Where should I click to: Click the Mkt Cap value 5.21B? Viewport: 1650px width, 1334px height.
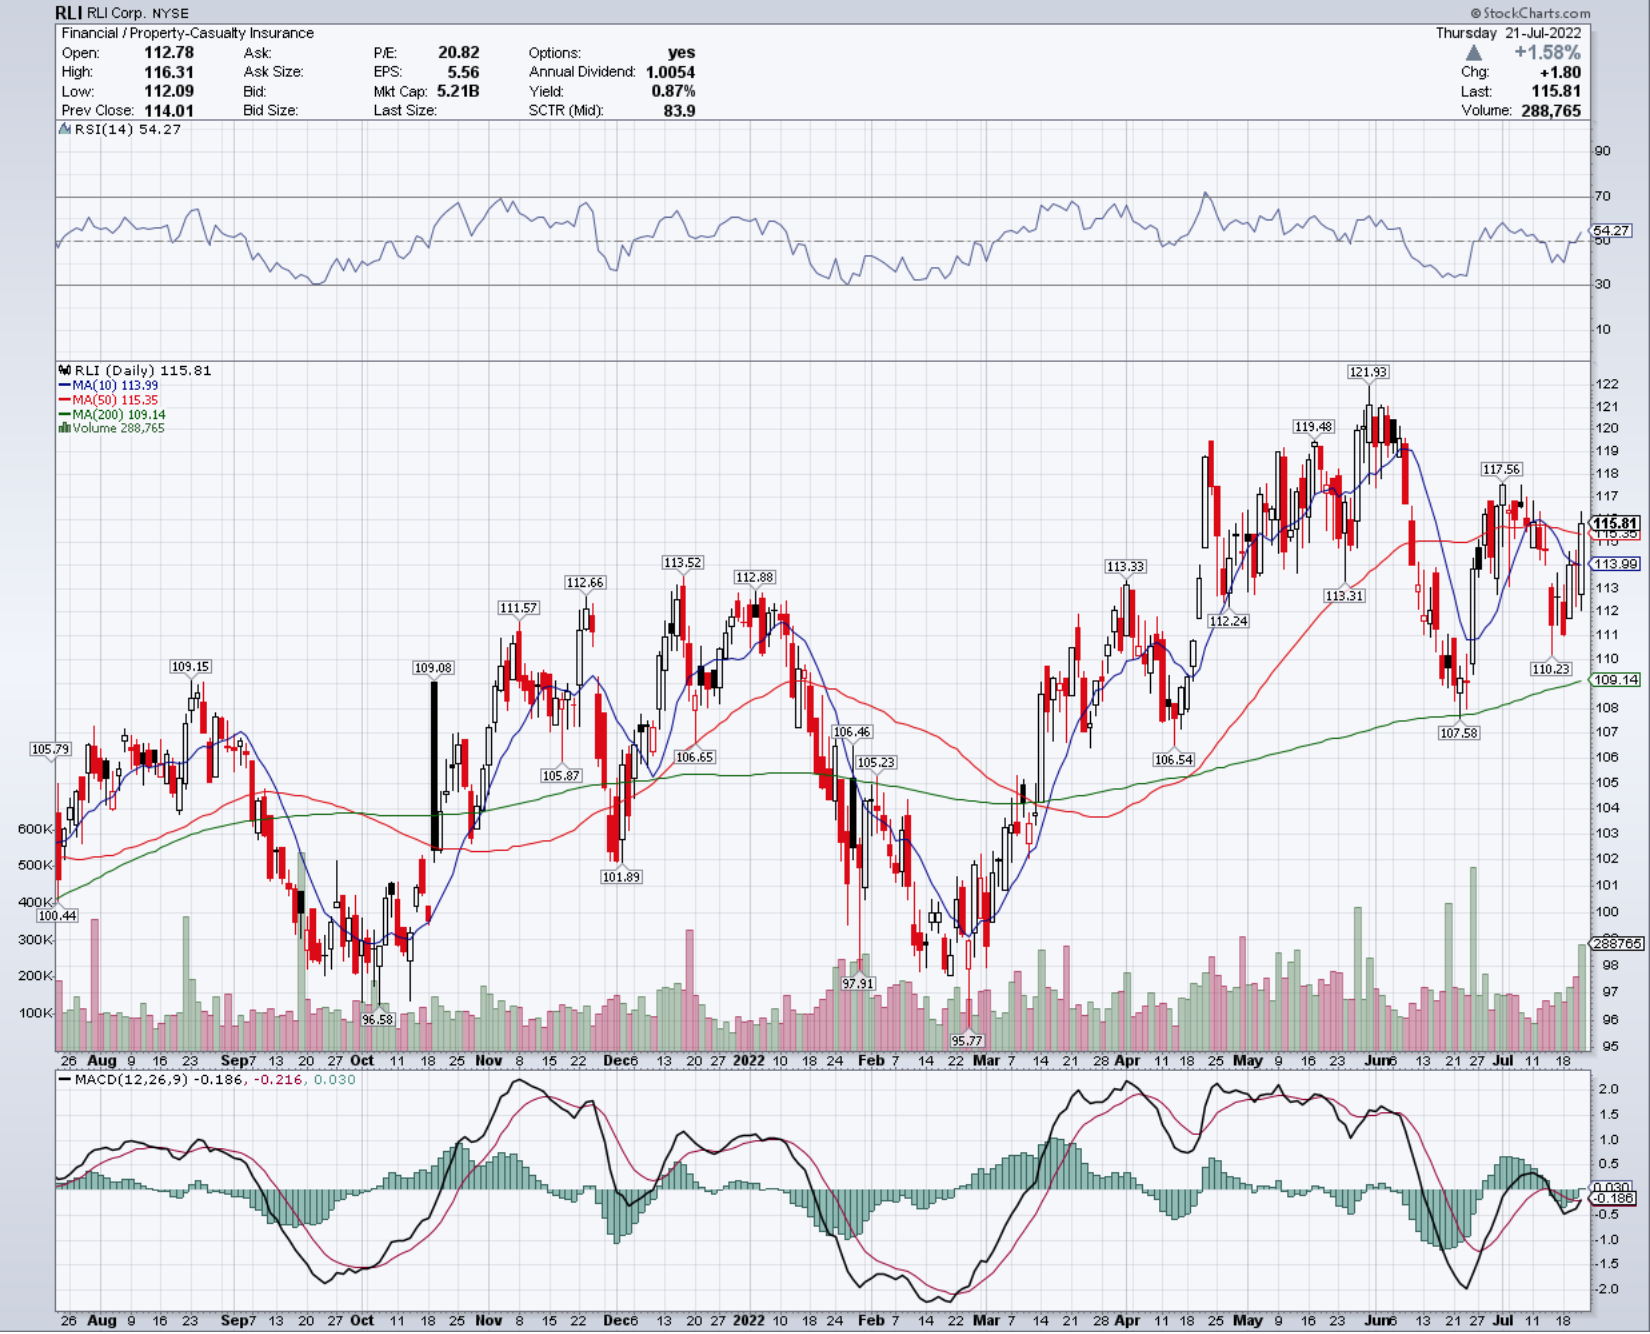[x=458, y=91]
